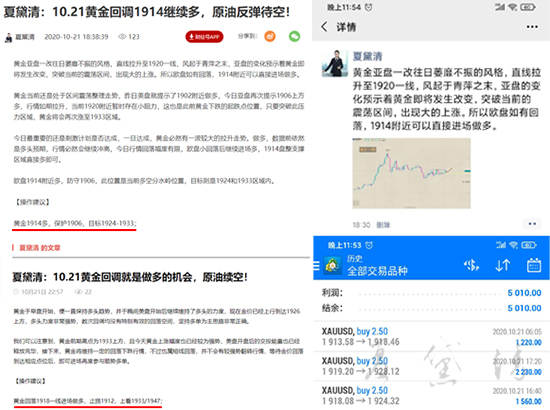
Task: Open the calendar date filter icon
Action: pyautogui.click(x=534, y=265)
